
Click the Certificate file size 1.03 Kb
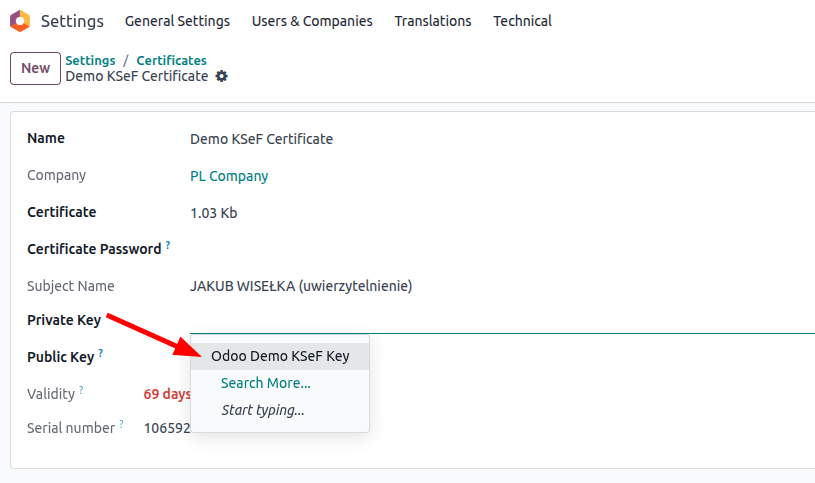tap(213, 213)
